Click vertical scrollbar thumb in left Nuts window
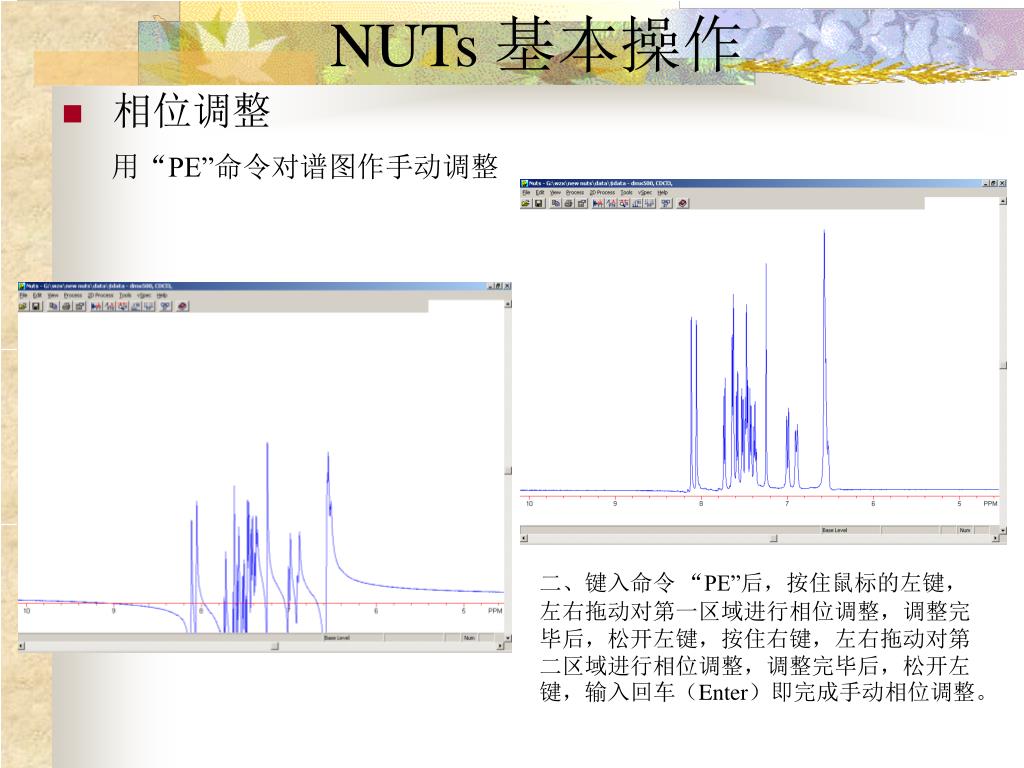This screenshot has height=768, width=1024. click(508, 471)
